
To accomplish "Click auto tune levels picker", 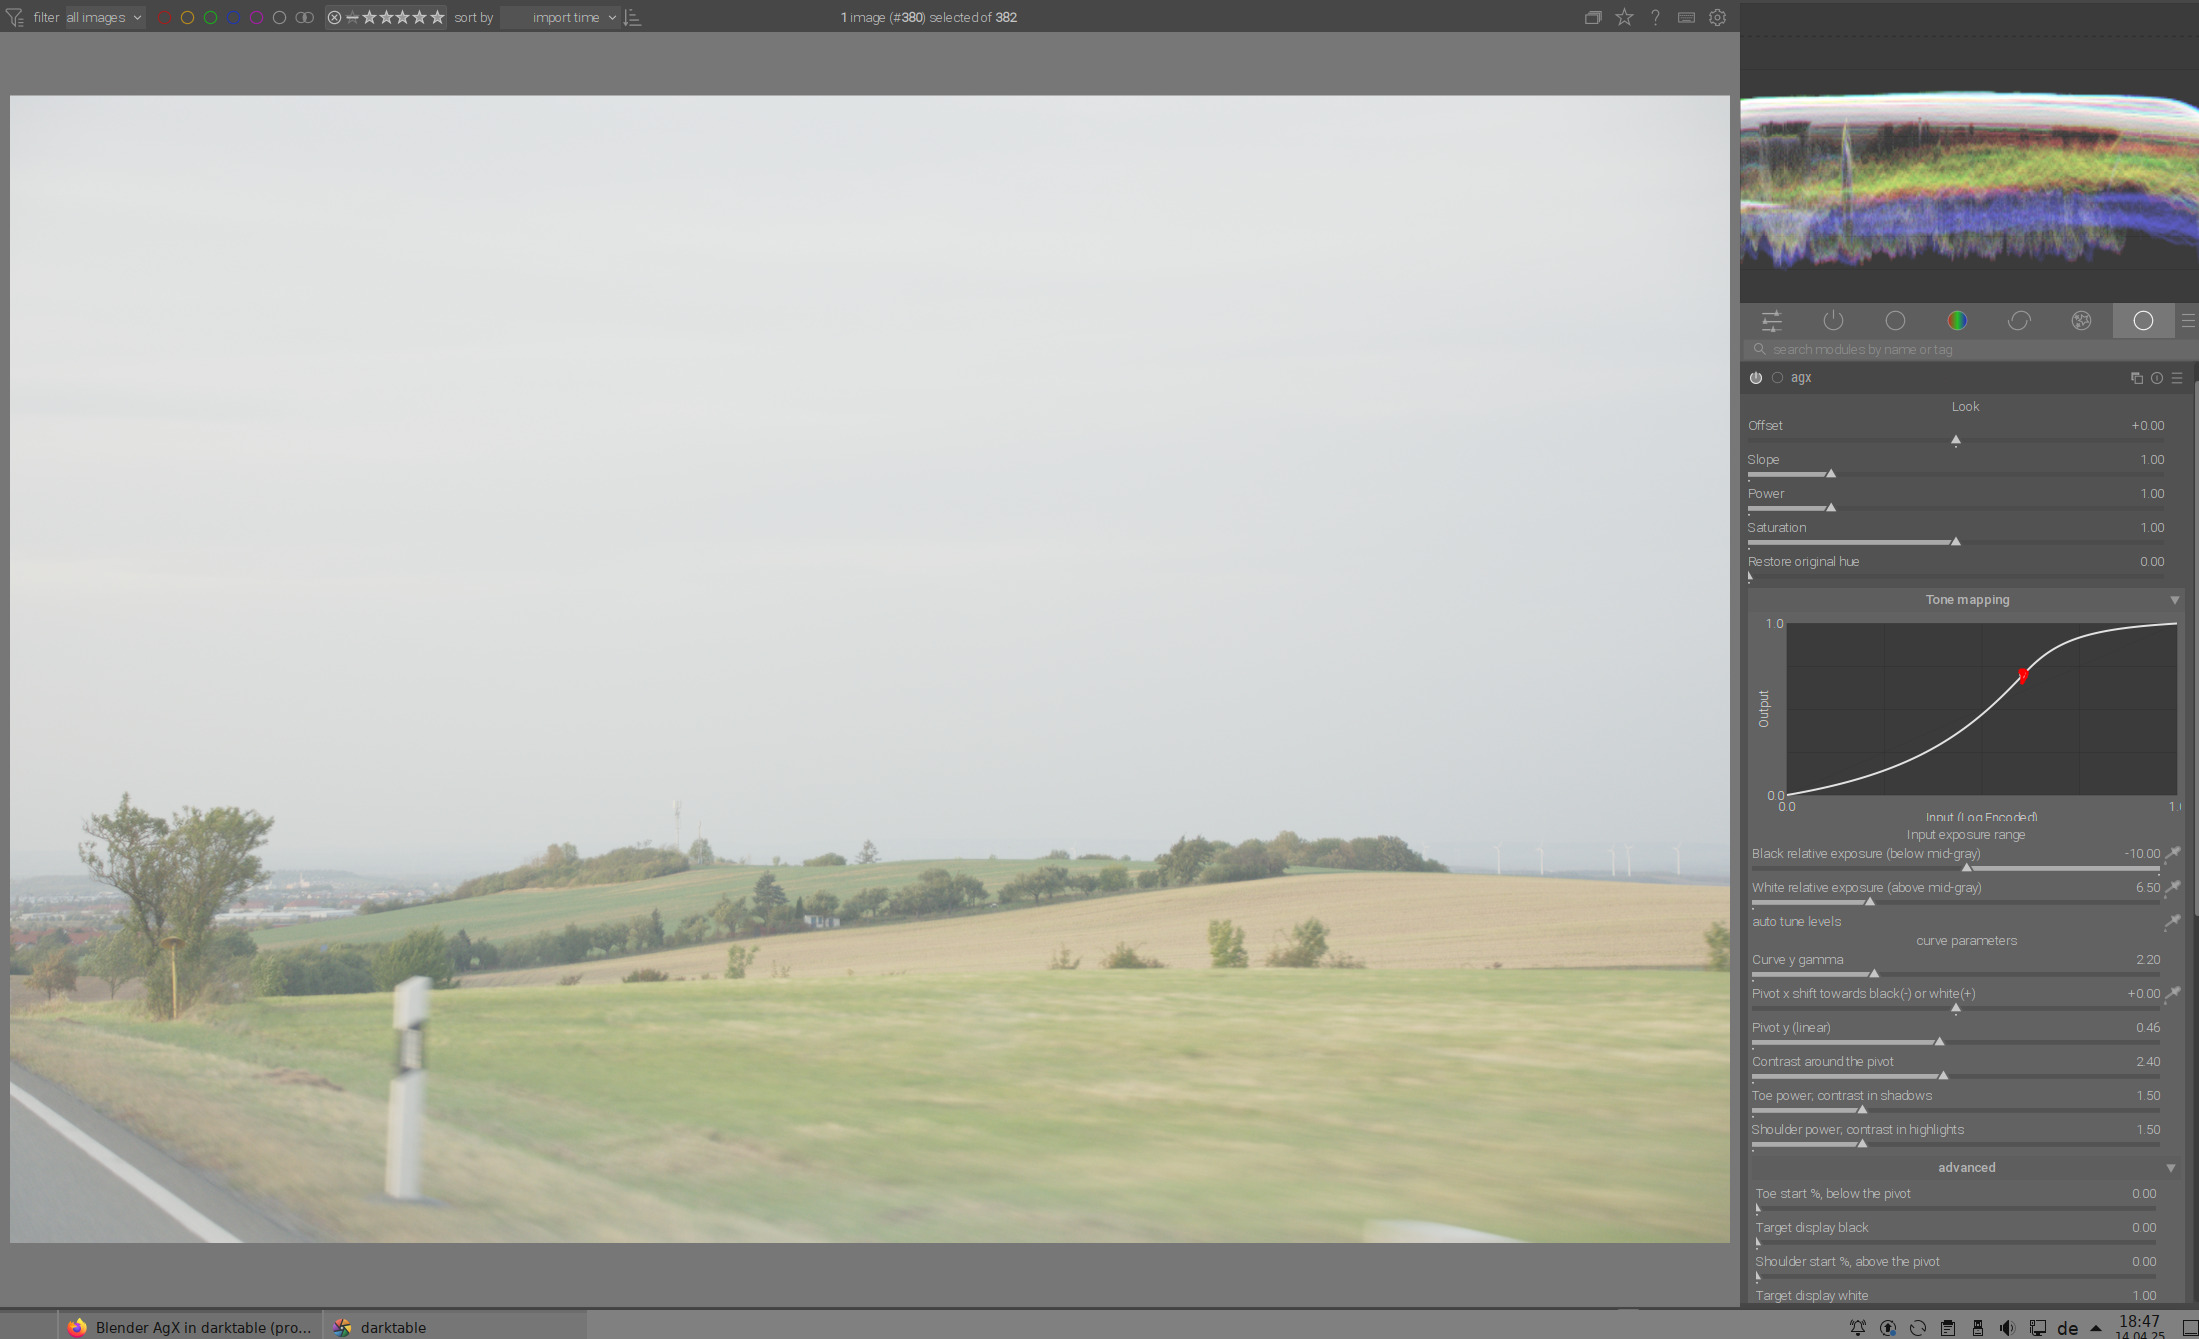I will [x=2172, y=922].
